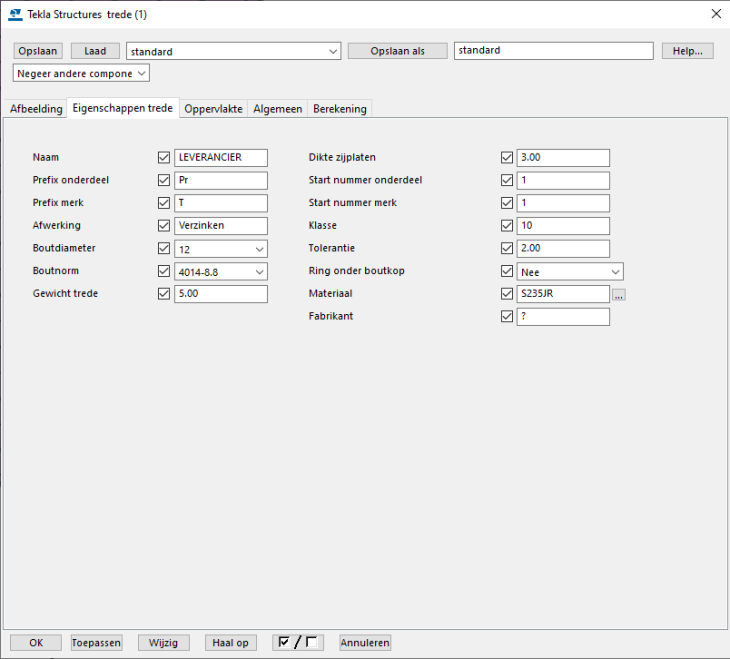Click the Toepassen button
The height and width of the screenshot is (659, 730).
(x=96, y=643)
